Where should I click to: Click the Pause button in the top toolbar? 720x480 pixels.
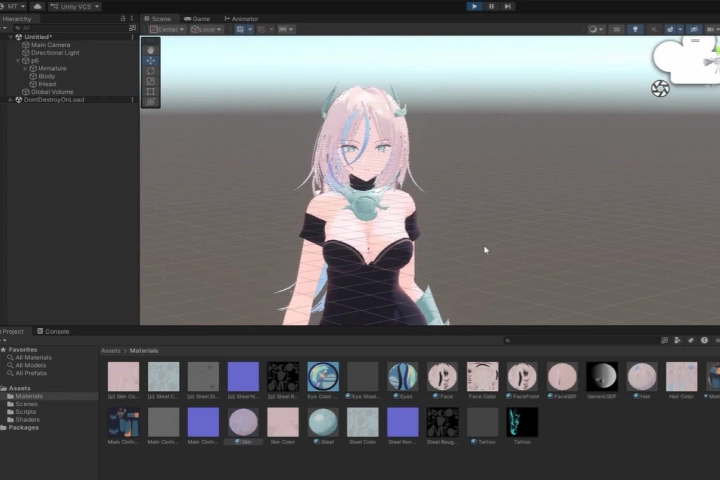(x=491, y=6)
